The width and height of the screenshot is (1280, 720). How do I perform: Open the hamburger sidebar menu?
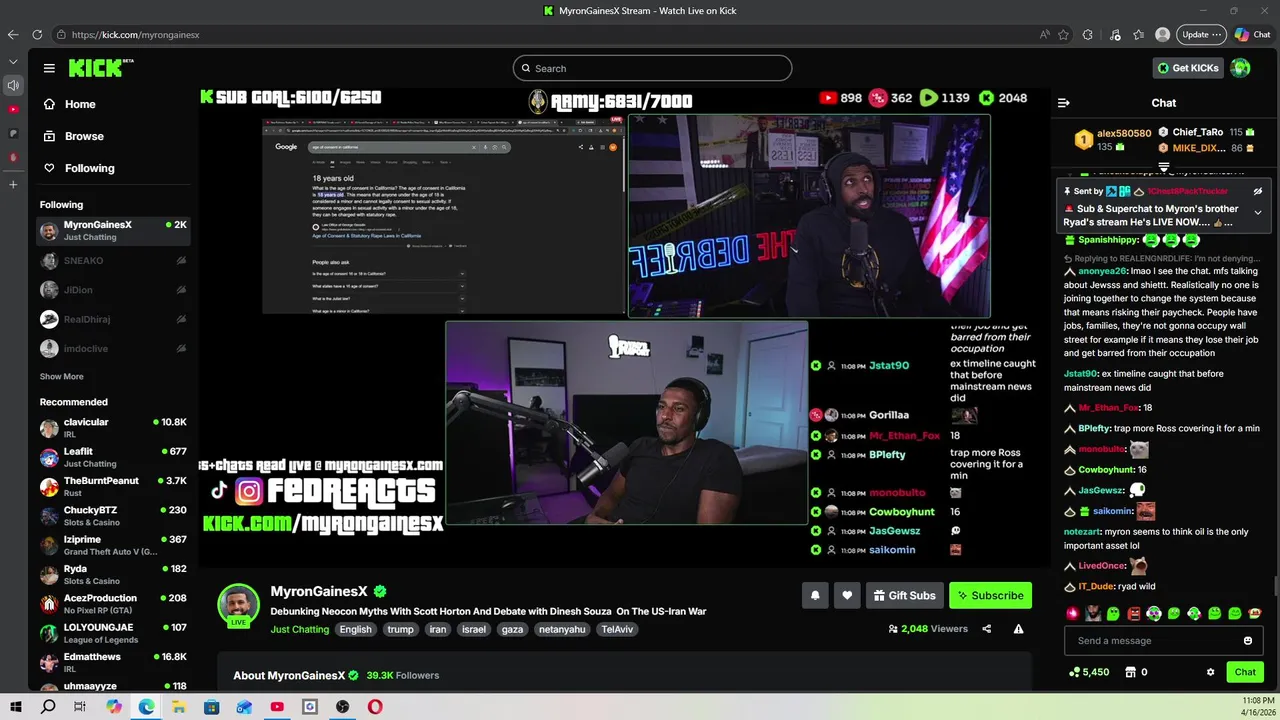coord(49,68)
